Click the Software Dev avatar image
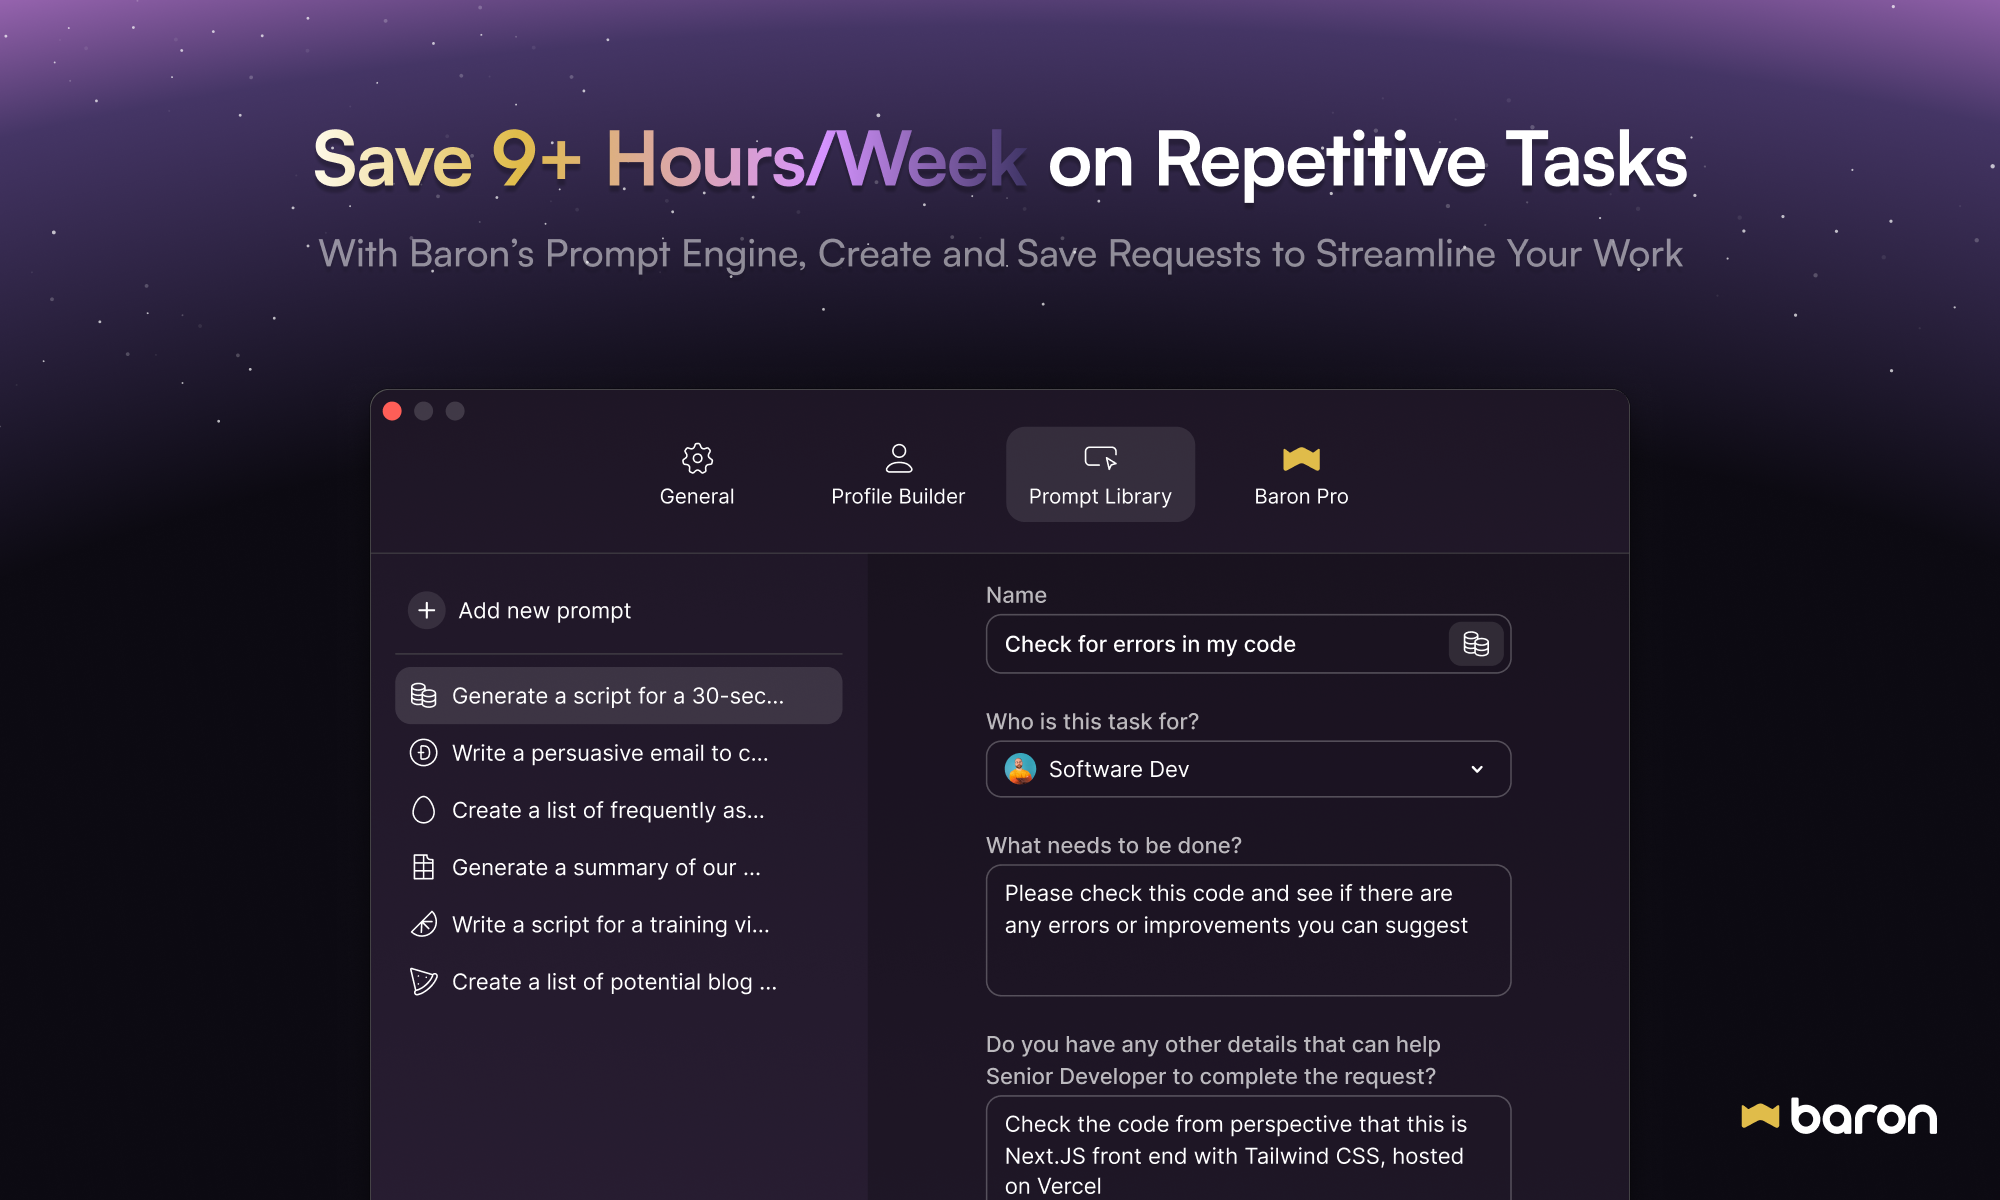 coord(1020,769)
